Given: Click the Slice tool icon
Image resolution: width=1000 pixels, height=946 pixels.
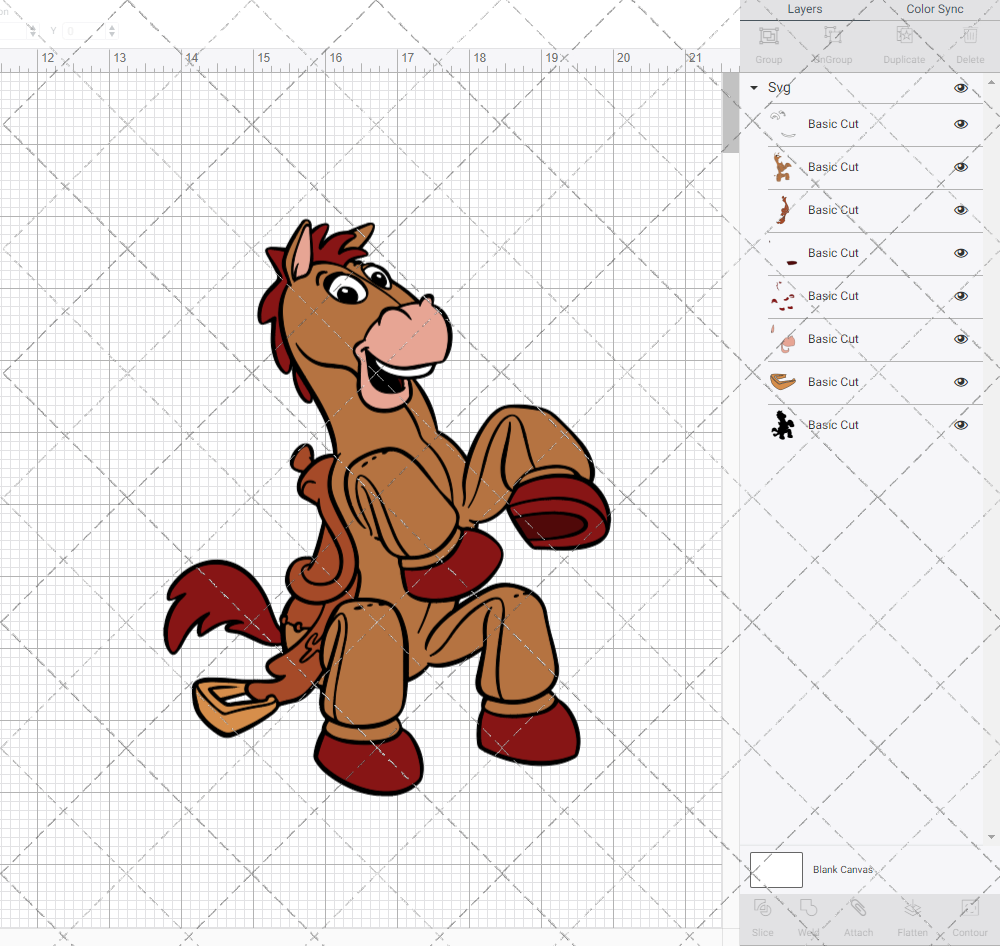Looking at the screenshot, I should [762, 908].
